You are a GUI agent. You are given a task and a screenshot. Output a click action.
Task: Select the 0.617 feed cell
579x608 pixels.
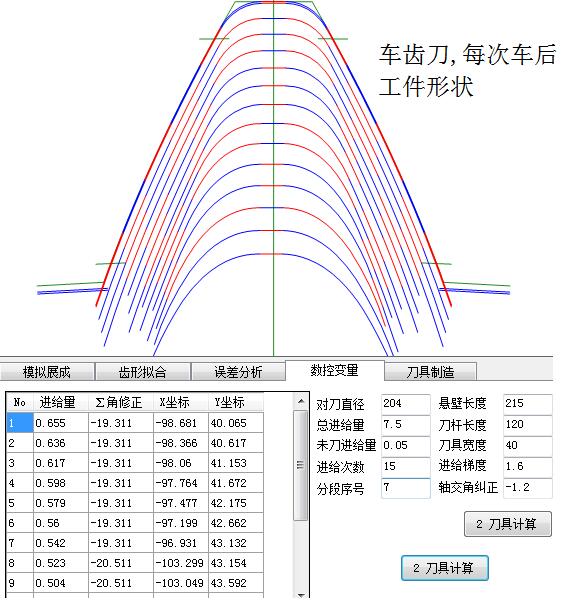pyautogui.click(x=61, y=463)
